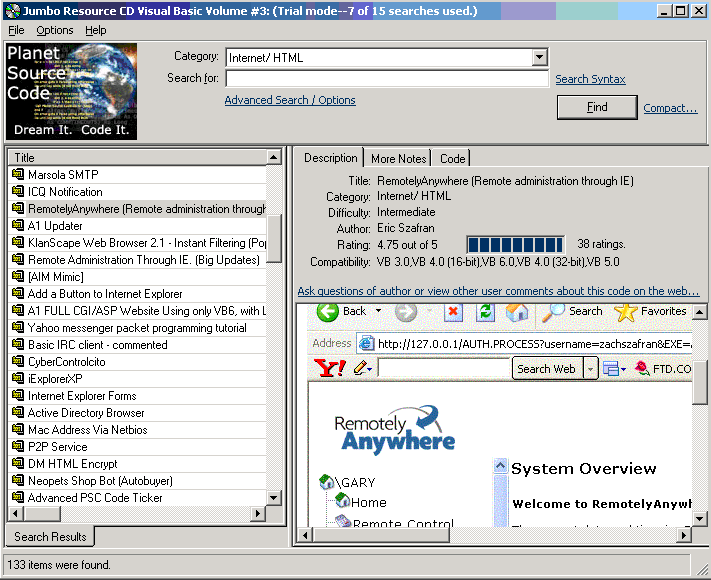The height and width of the screenshot is (580, 711).
Task: Select 'Yahoo messenger packet programming tutorial' row
Action: (x=137, y=327)
